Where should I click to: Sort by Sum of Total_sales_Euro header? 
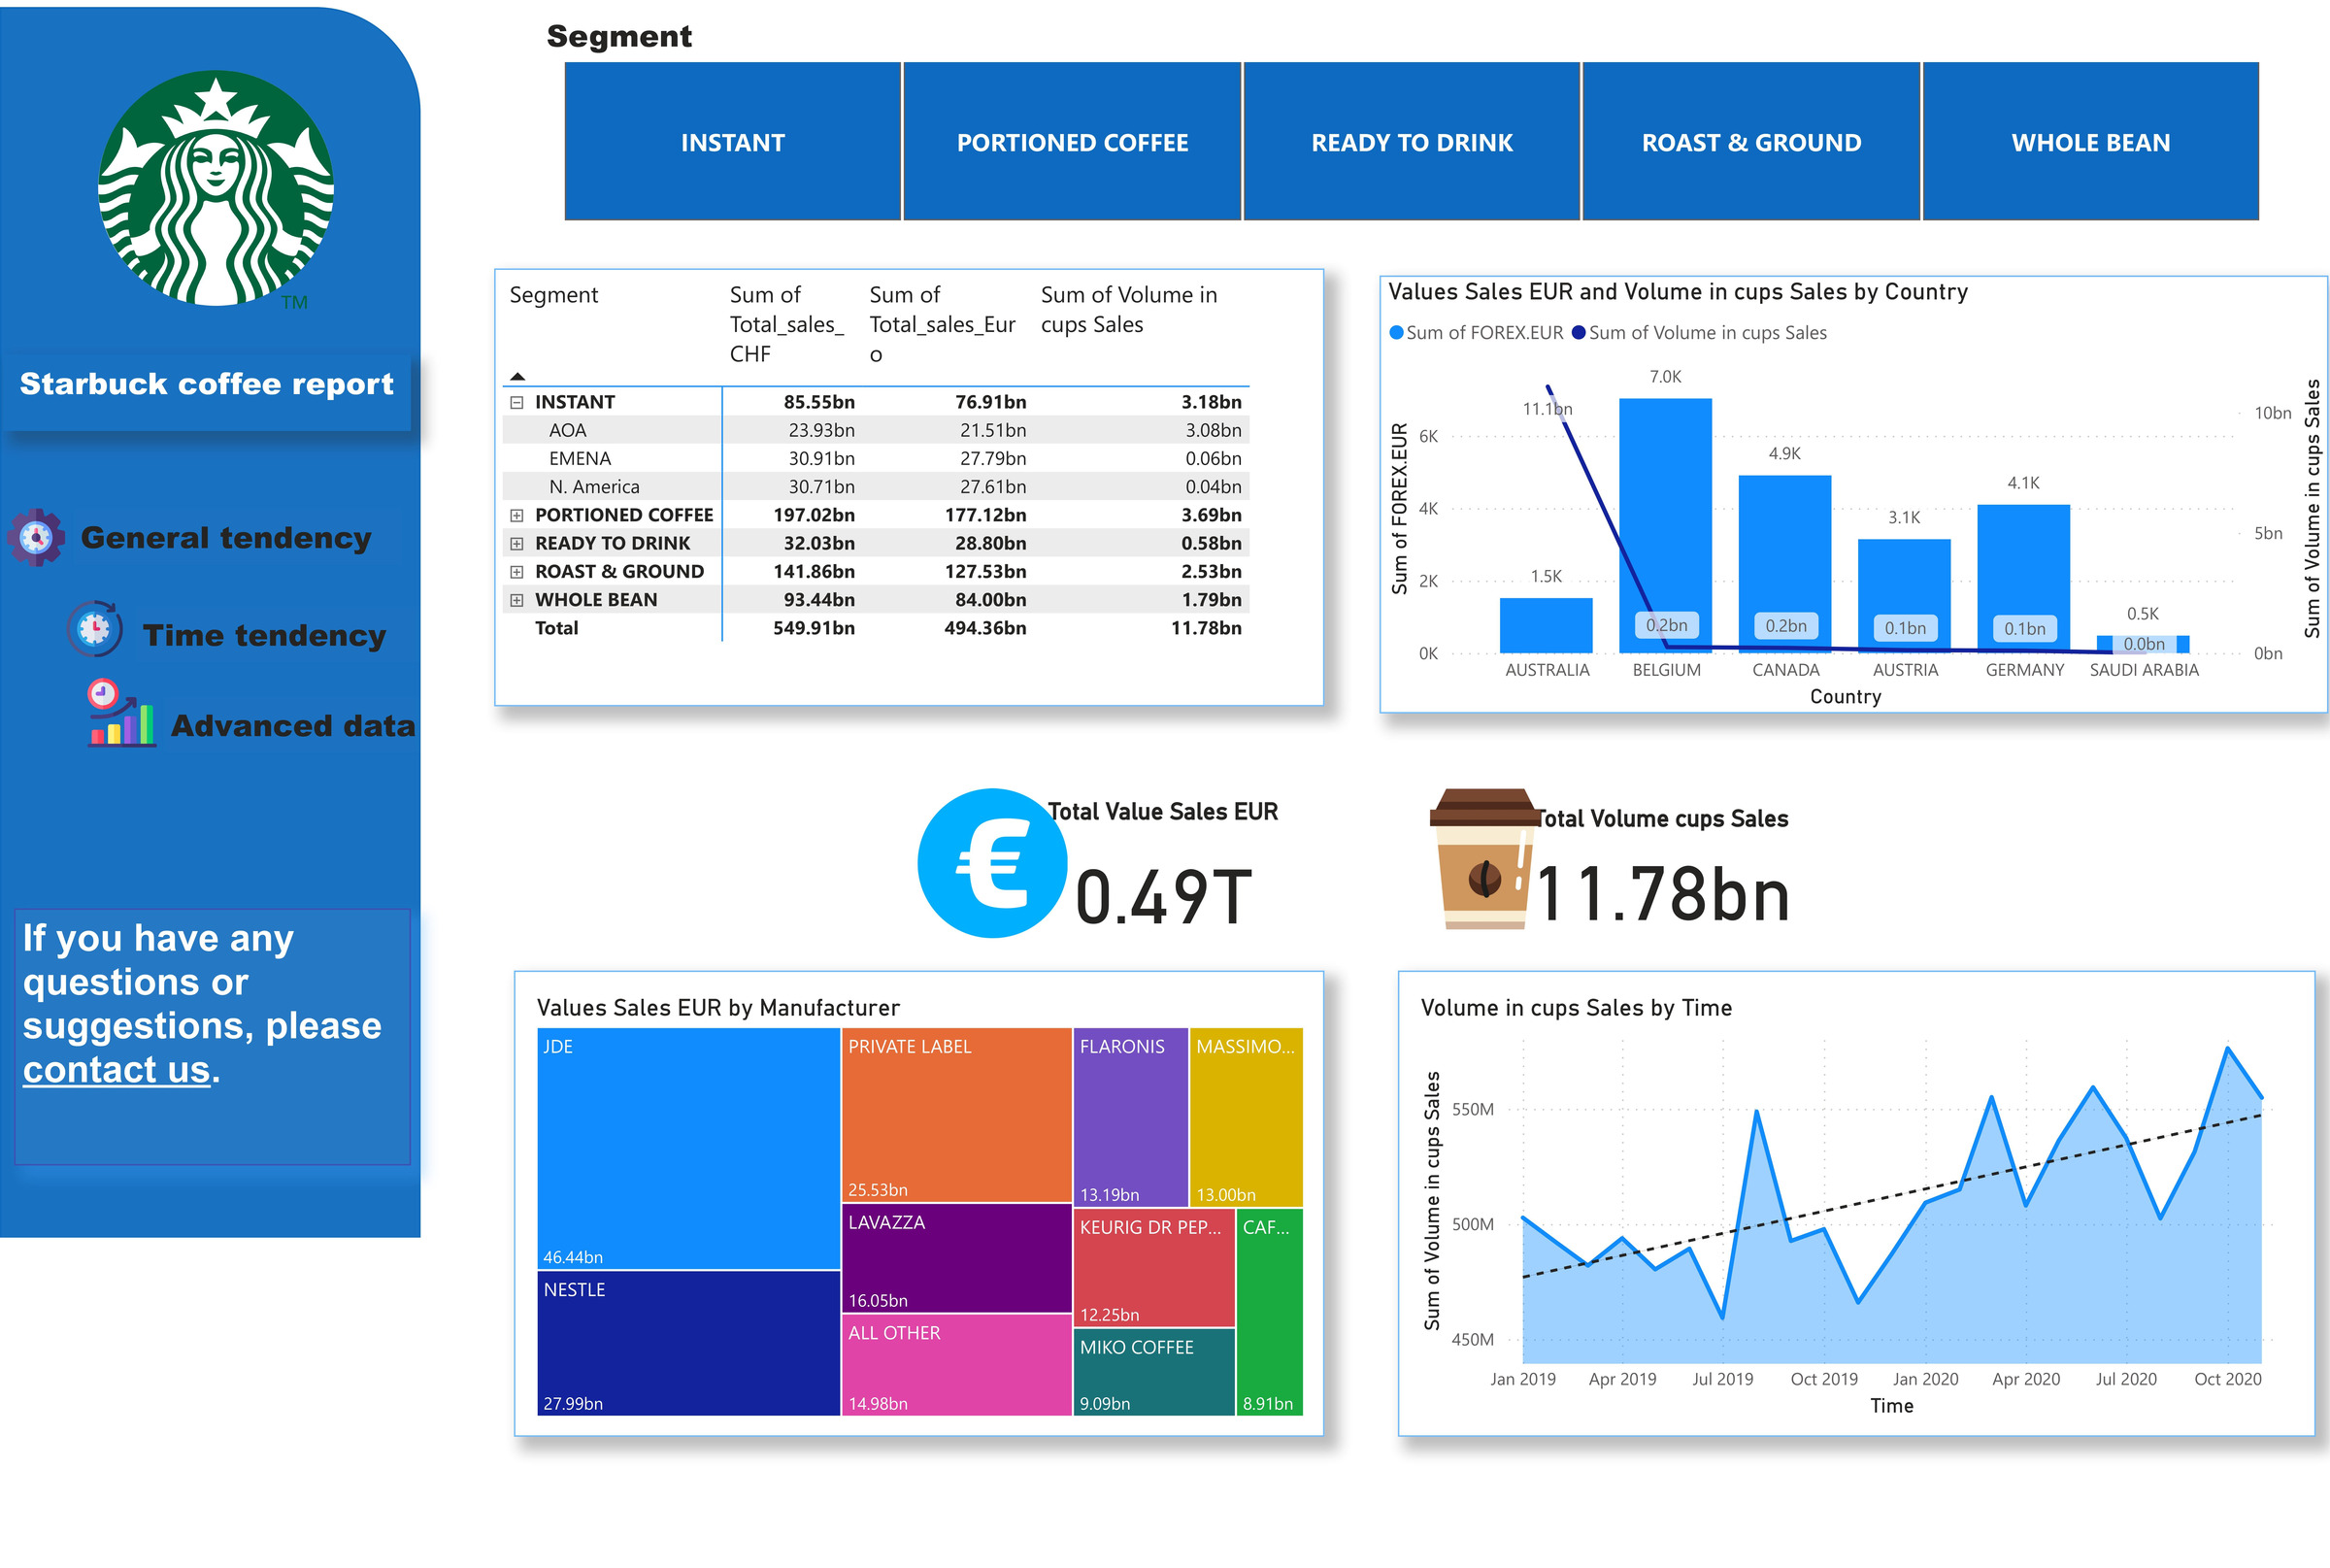pos(942,324)
